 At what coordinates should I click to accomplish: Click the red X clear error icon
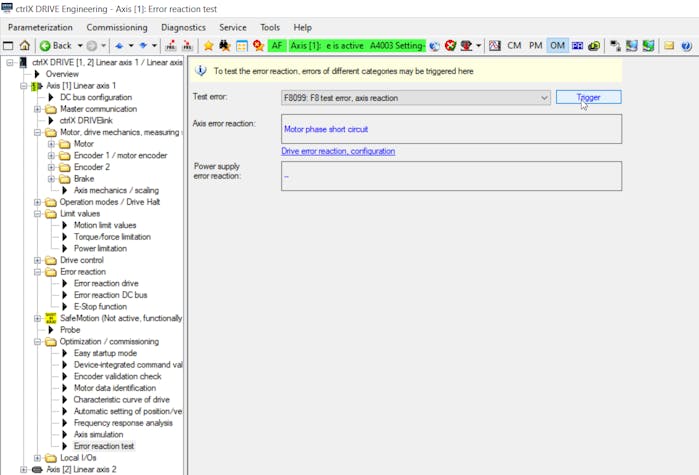(x=451, y=46)
